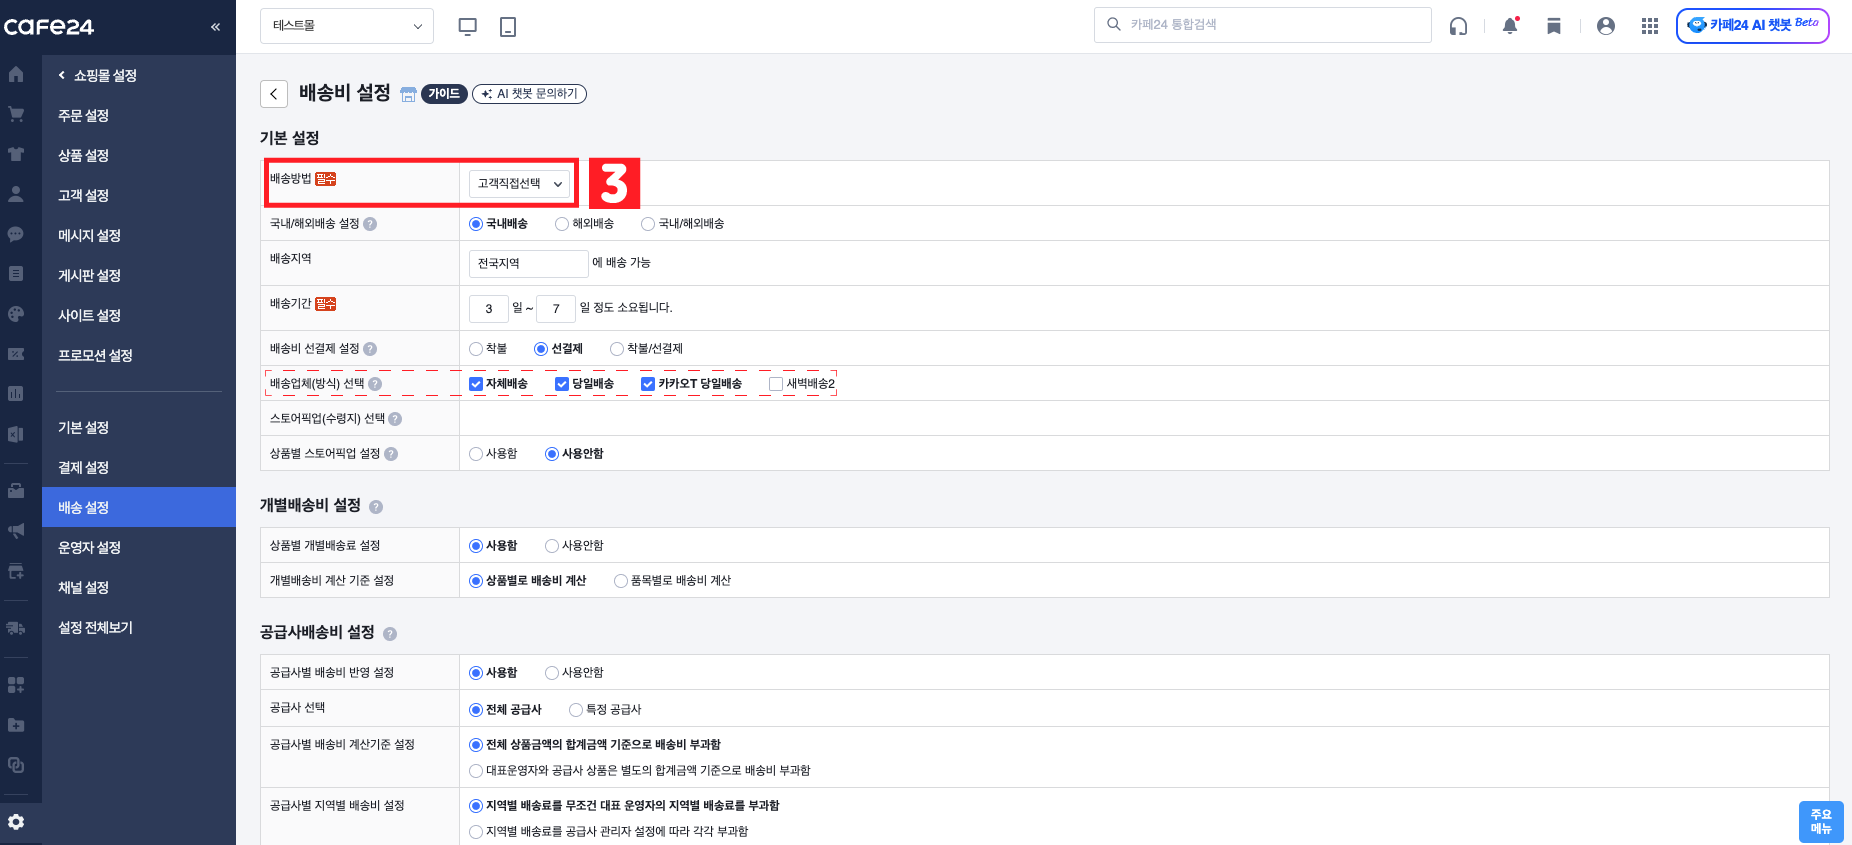Select the 해외배송 radio button
This screenshot has width=1852, height=845.
pyautogui.click(x=562, y=224)
